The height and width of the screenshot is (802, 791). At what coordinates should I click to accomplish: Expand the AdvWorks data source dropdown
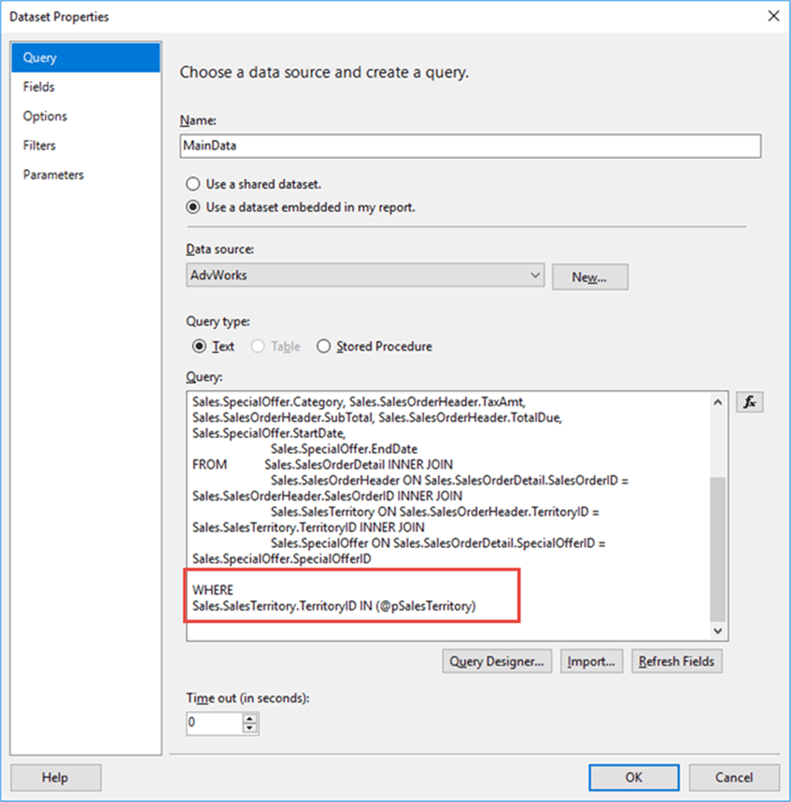click(365, 275)
